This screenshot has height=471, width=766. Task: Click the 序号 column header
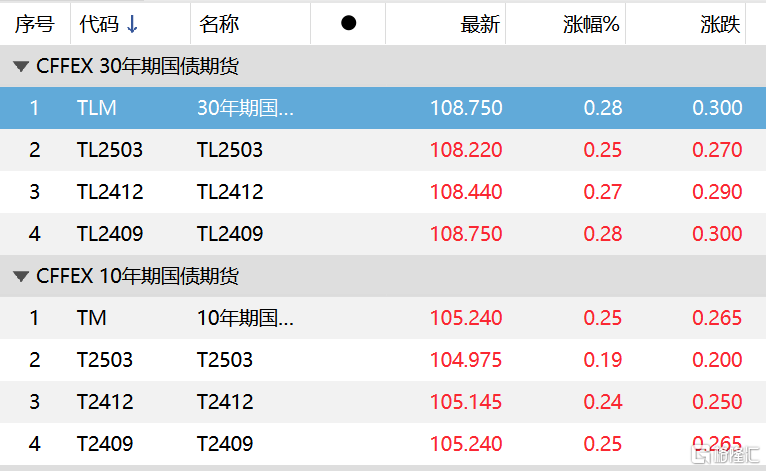pyautogui.click(x=34, y=24)
